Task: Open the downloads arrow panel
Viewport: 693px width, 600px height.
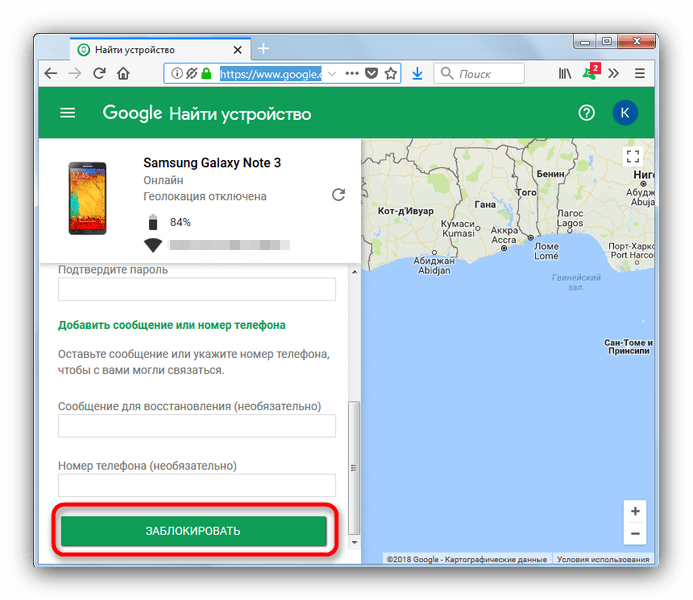Action: click(417, 73)
